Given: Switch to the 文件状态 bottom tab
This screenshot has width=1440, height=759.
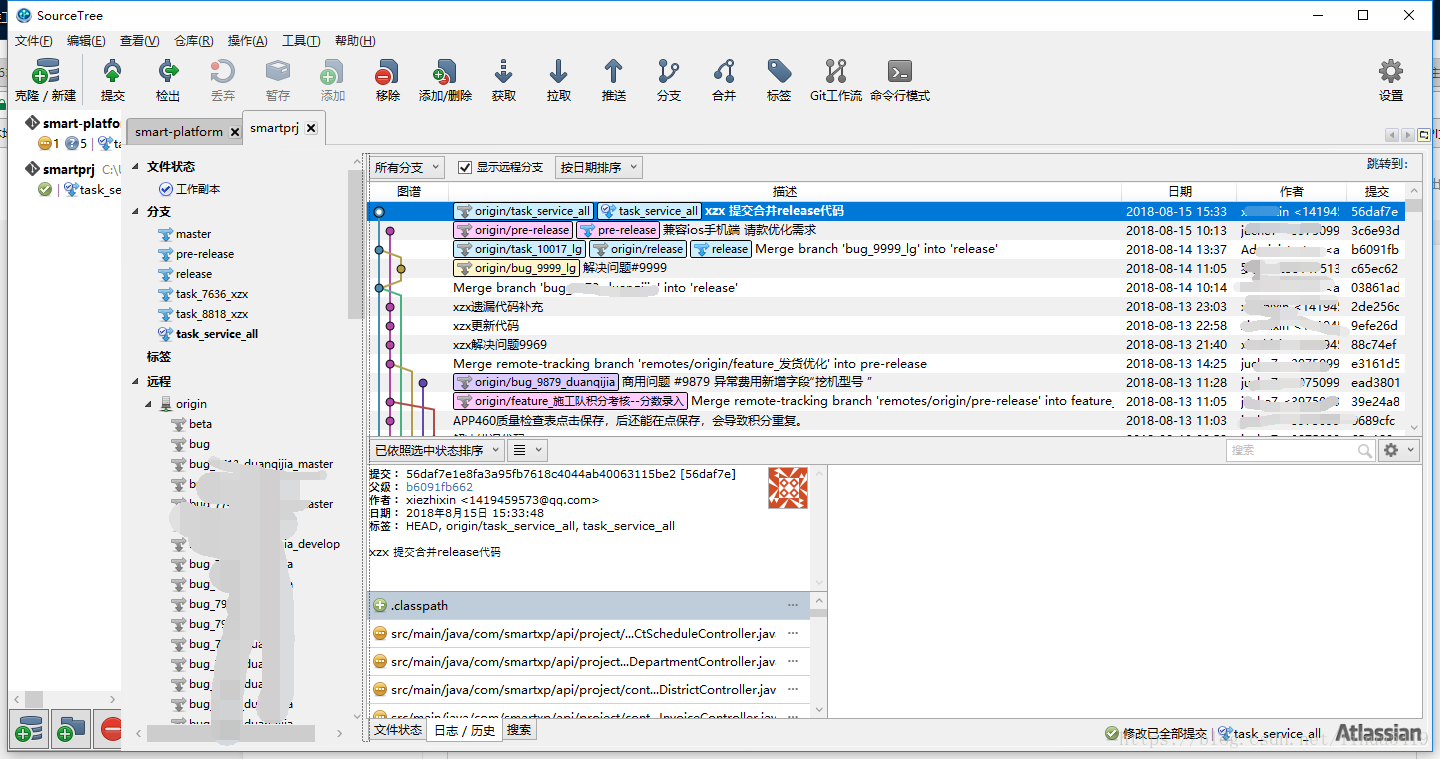Looking at the screenshot, I should (398, 730).
